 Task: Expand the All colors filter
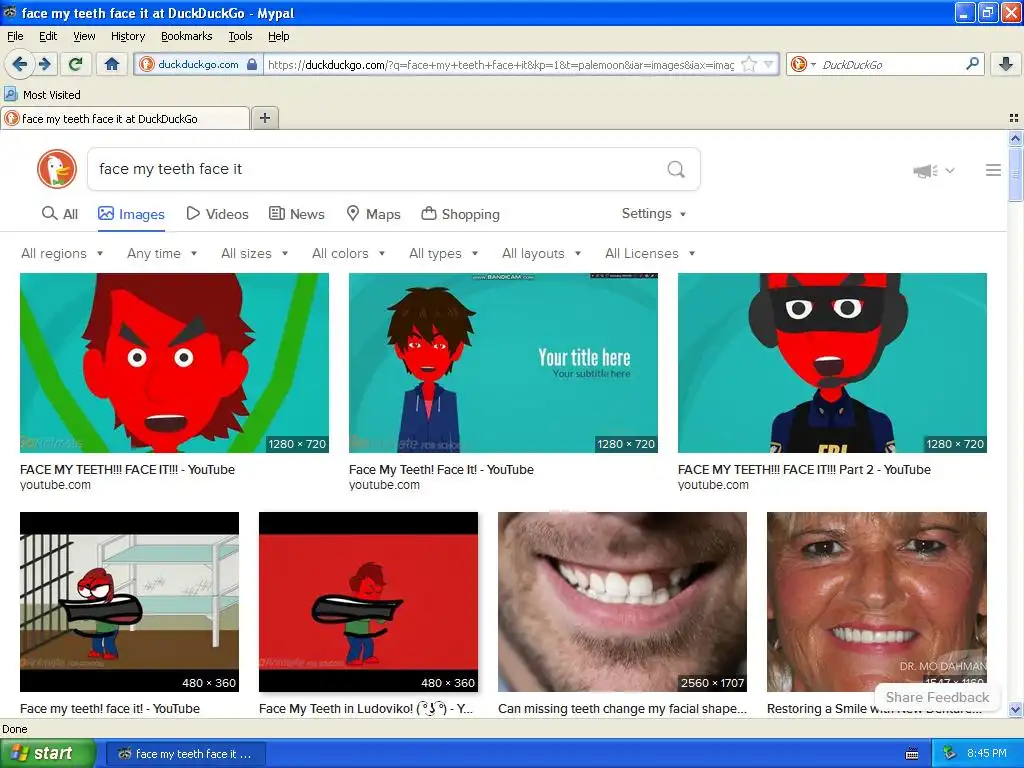349,253
